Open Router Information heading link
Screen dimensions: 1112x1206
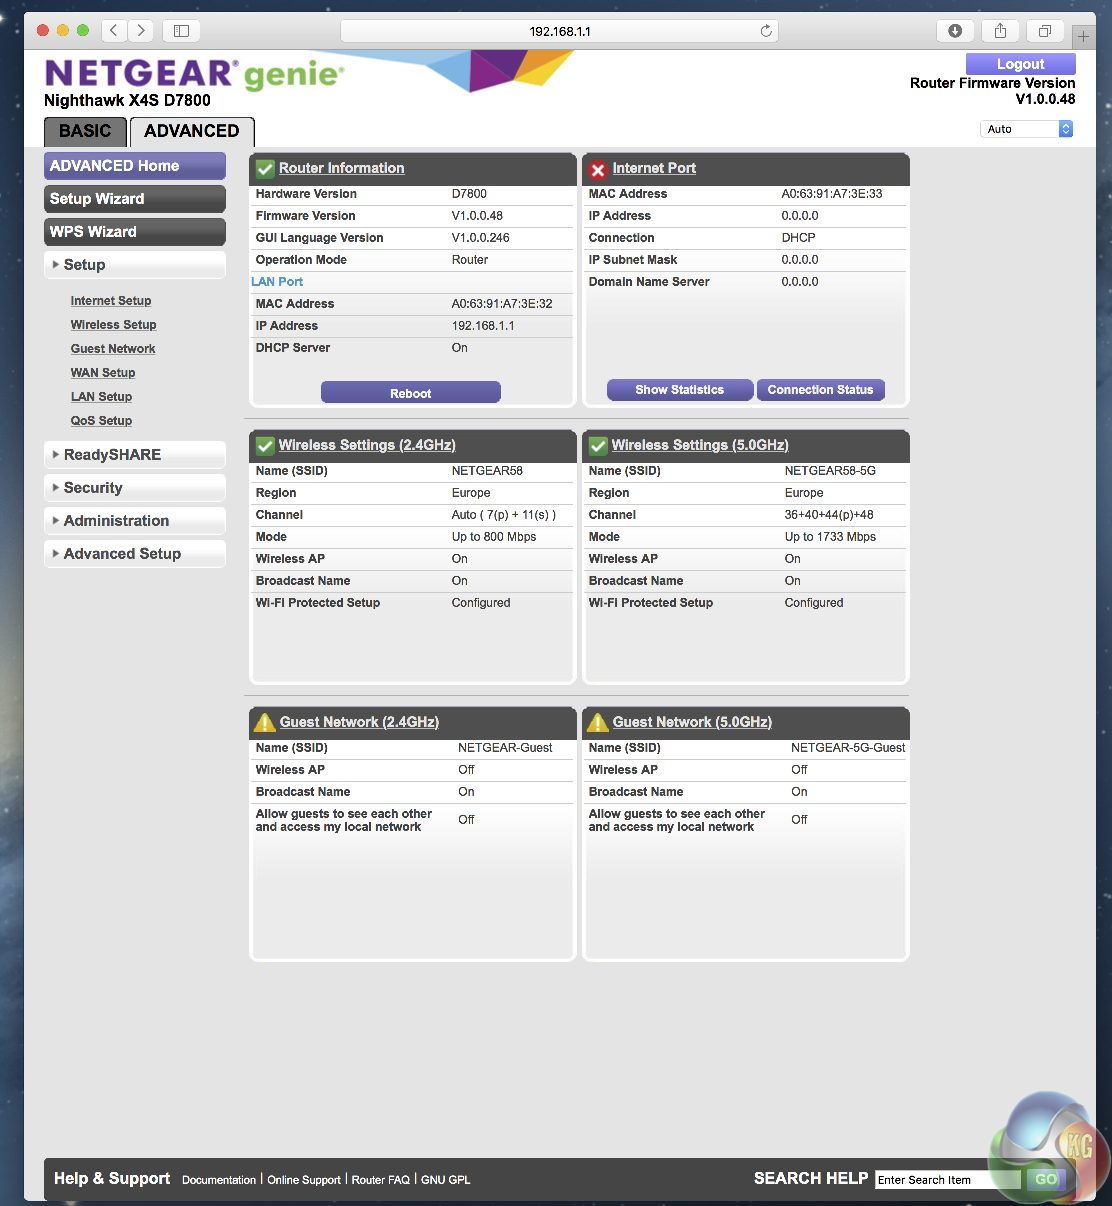click(x=342, y=168)
